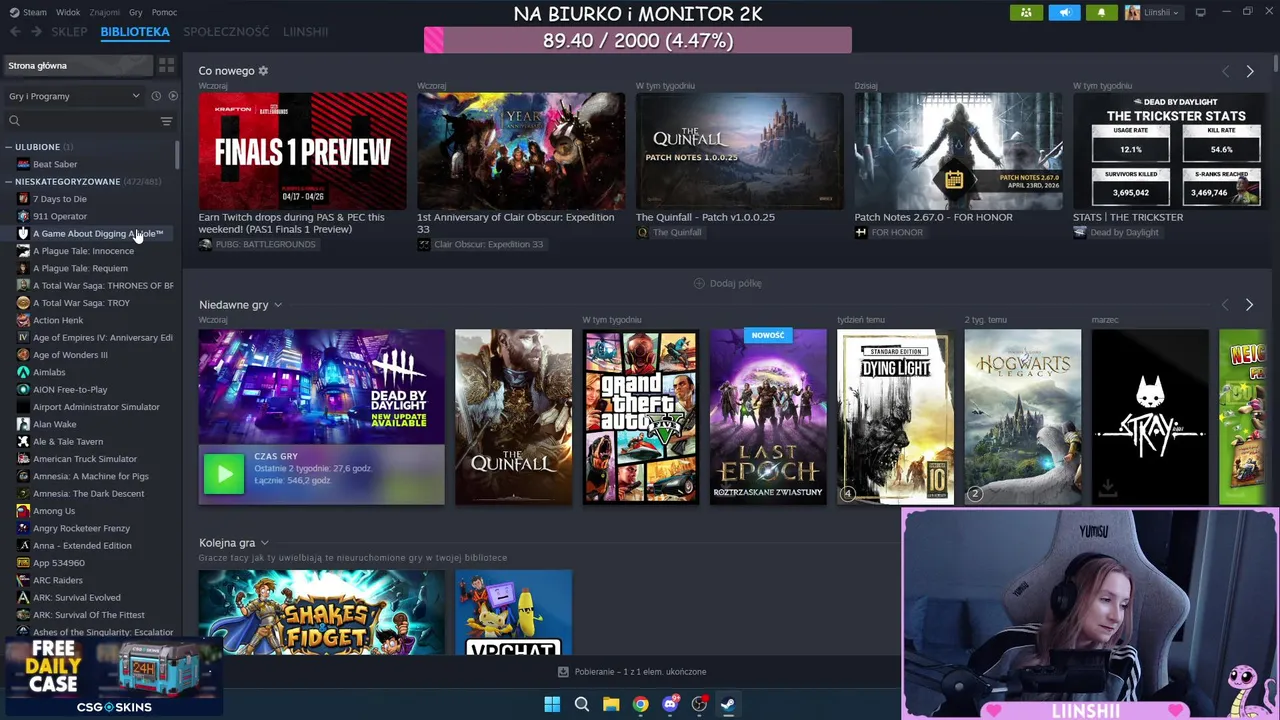Open the Znajomi menu
1280x720 pixels.
coord(105,12)
